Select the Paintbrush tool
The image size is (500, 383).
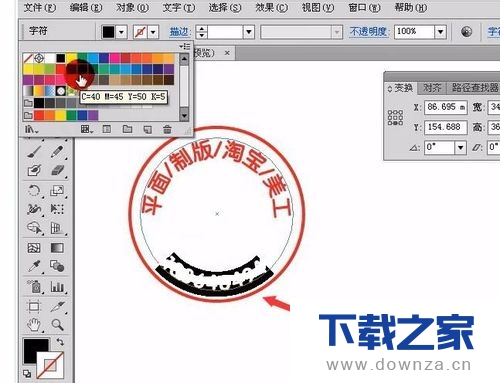click(x=34, y=152)
